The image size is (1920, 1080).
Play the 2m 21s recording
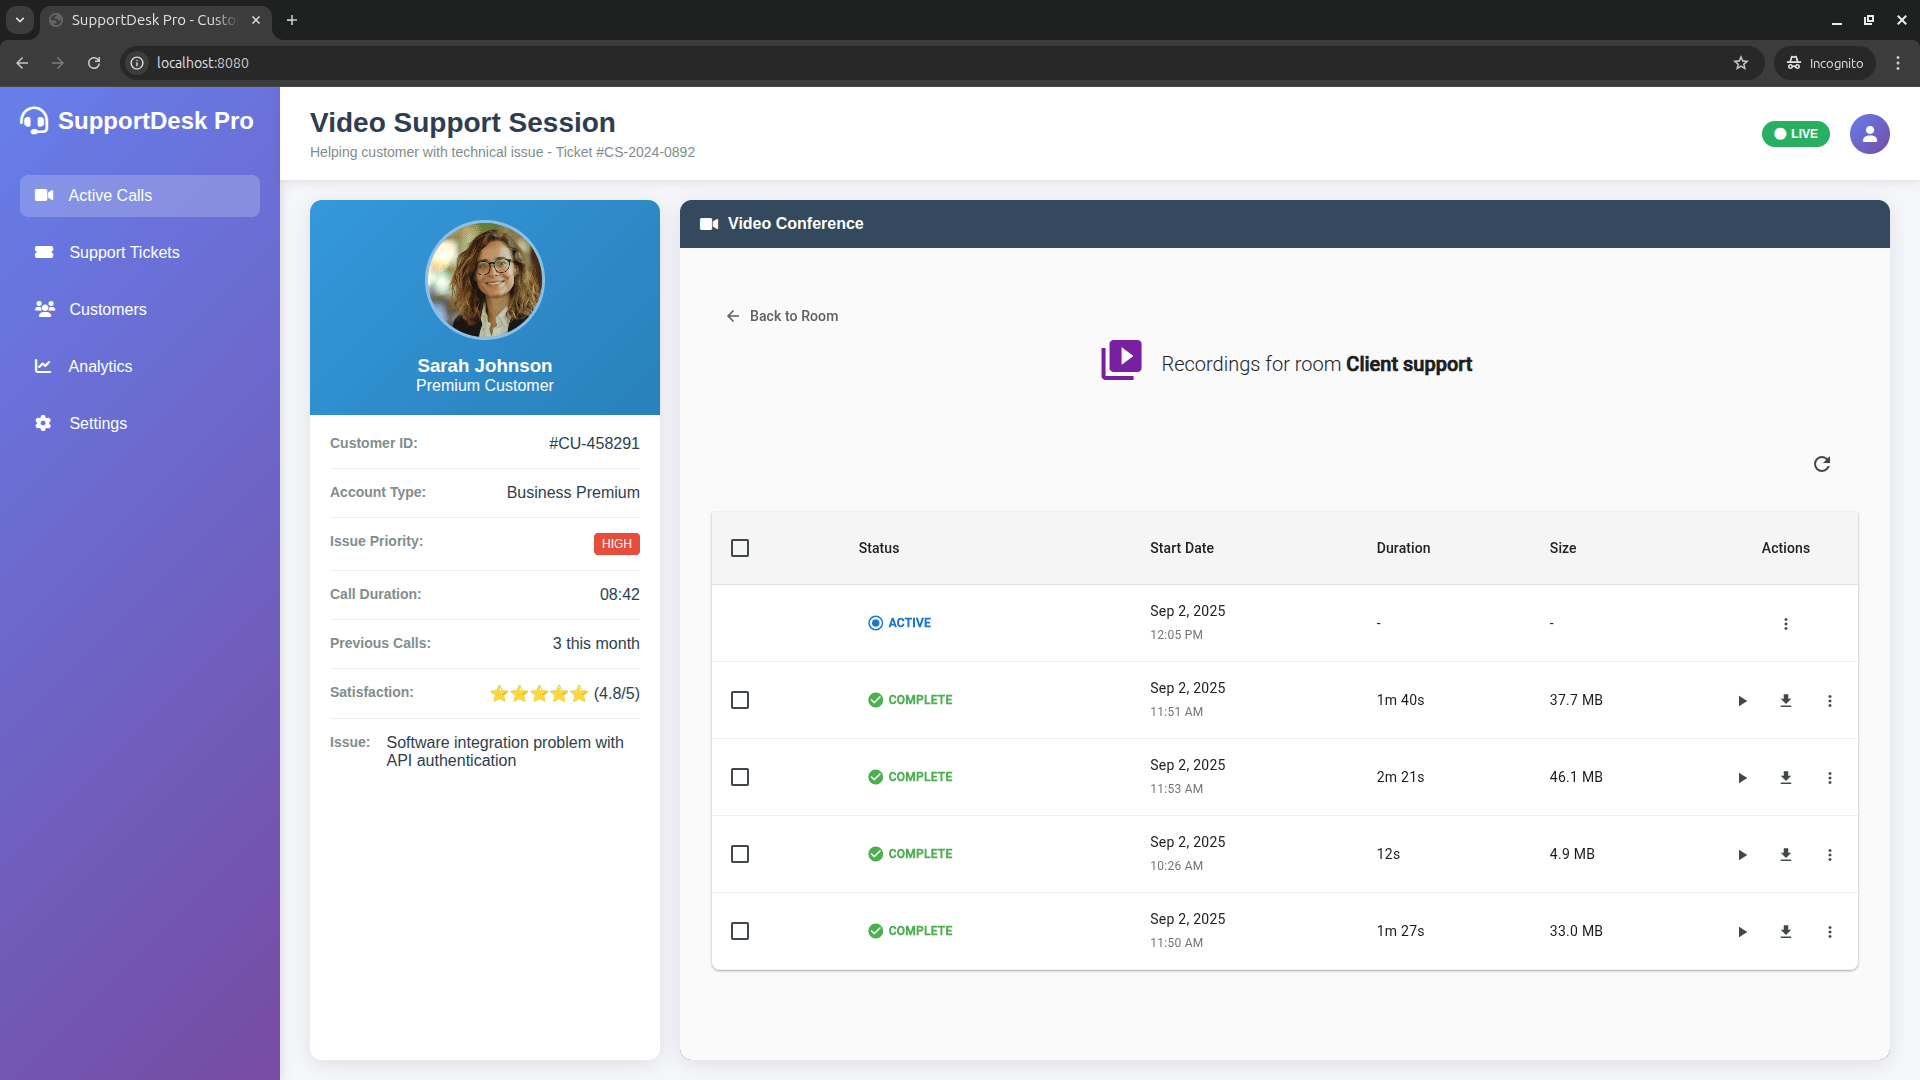click(1742, 778)
